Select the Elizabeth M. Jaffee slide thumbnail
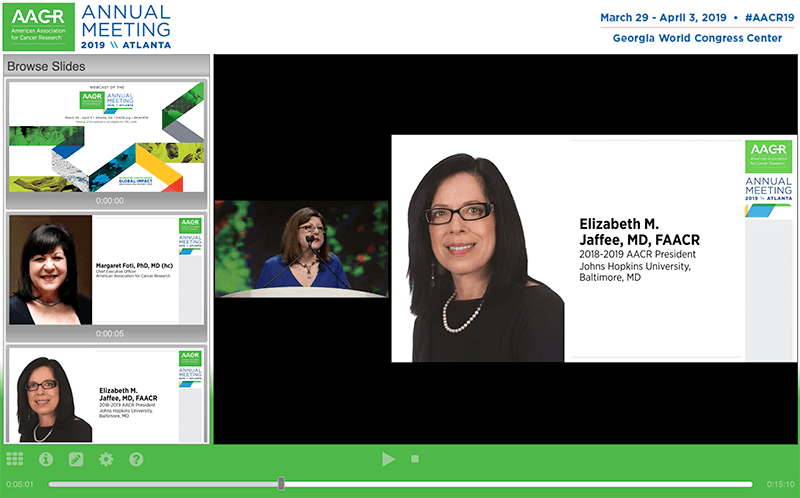800x498 pixels. [107, 395]
